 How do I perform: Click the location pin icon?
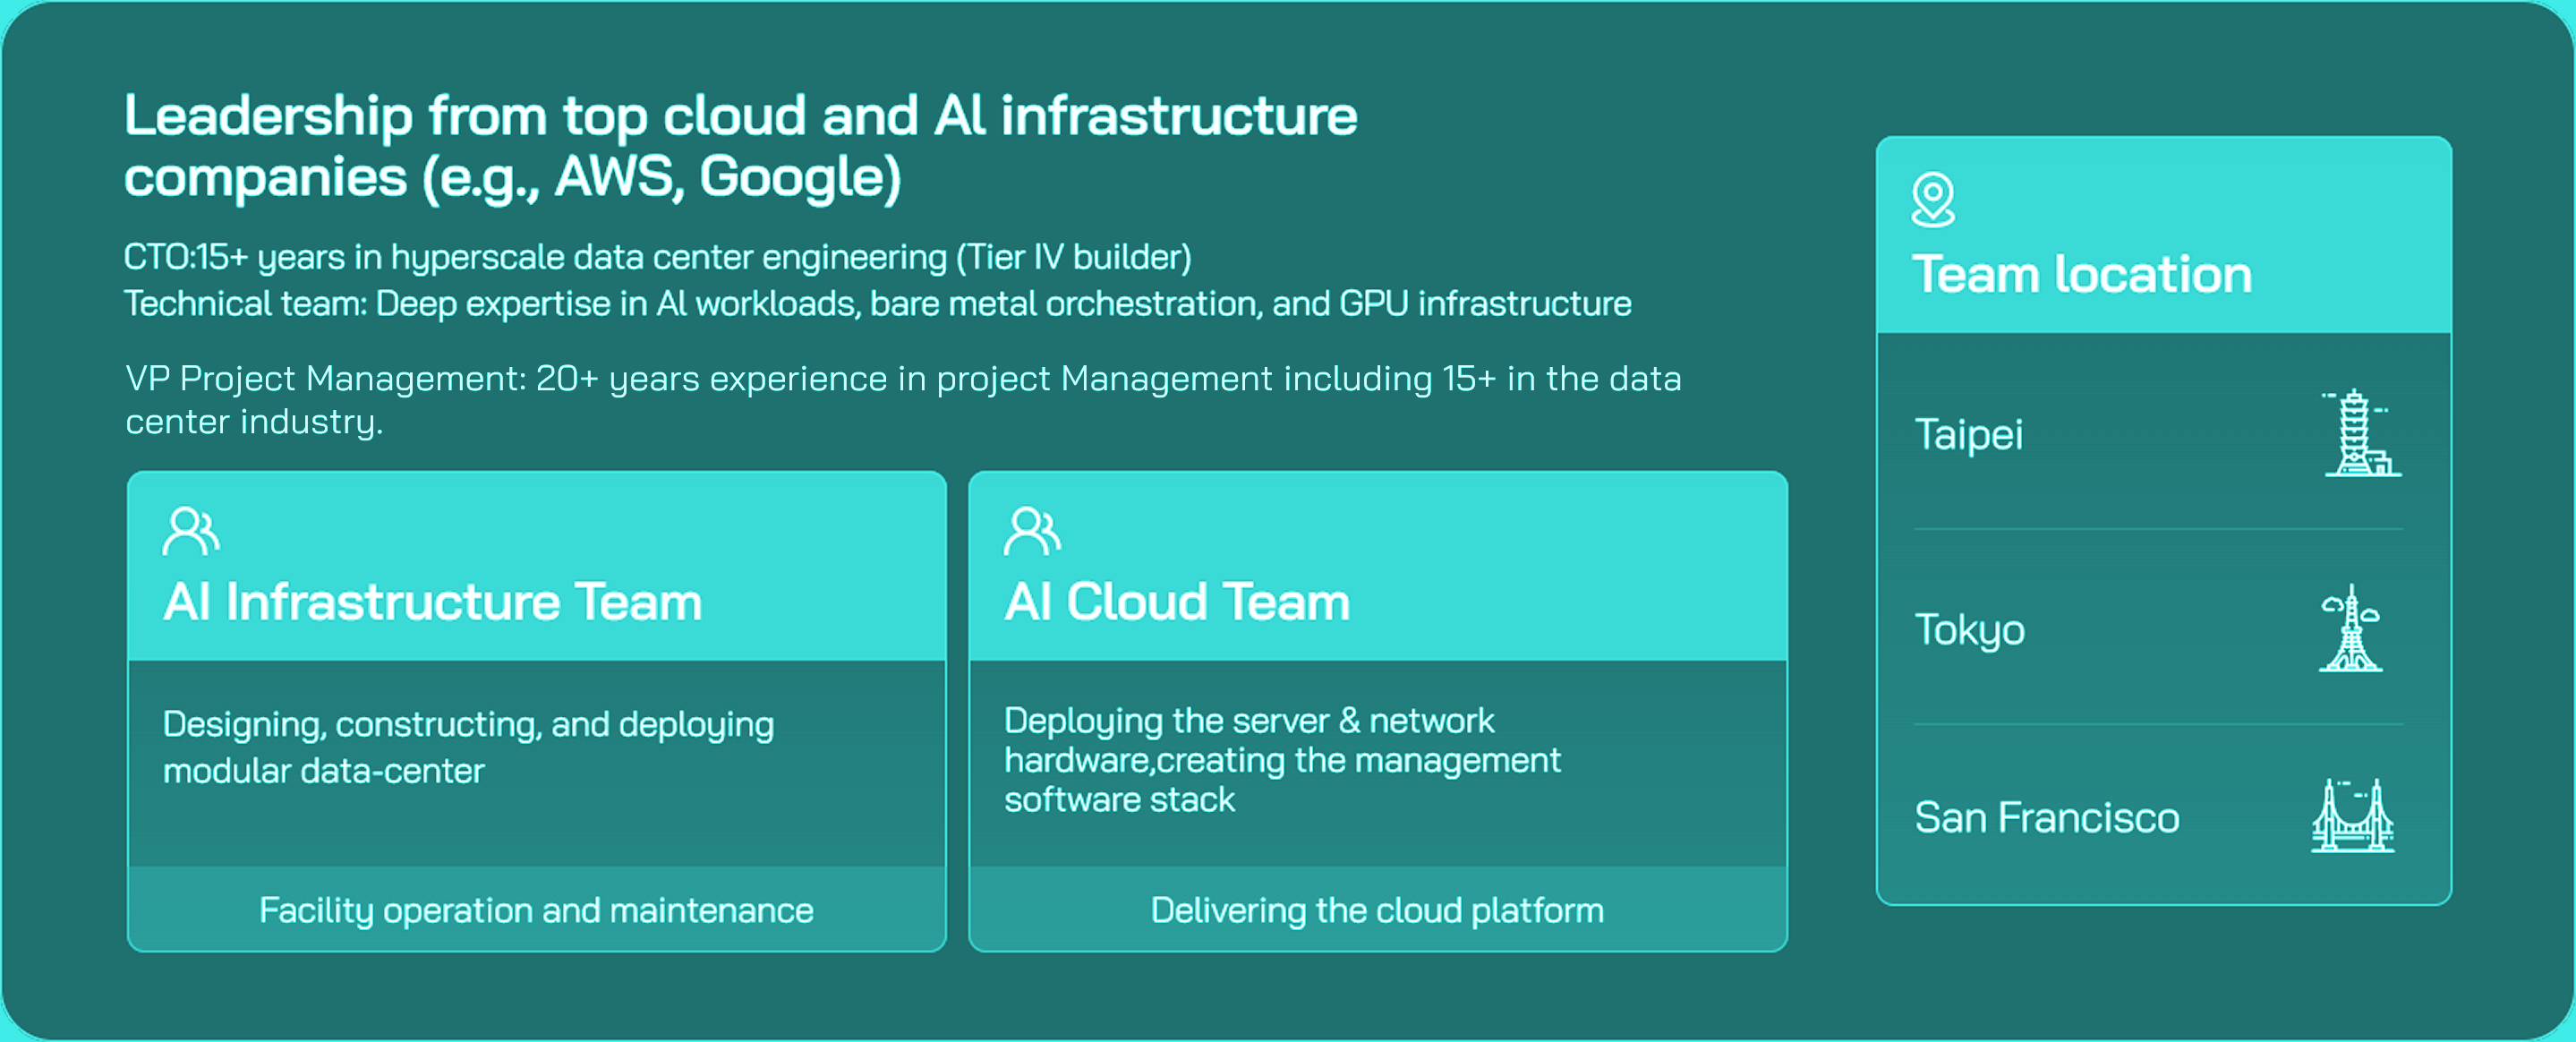1932,199
